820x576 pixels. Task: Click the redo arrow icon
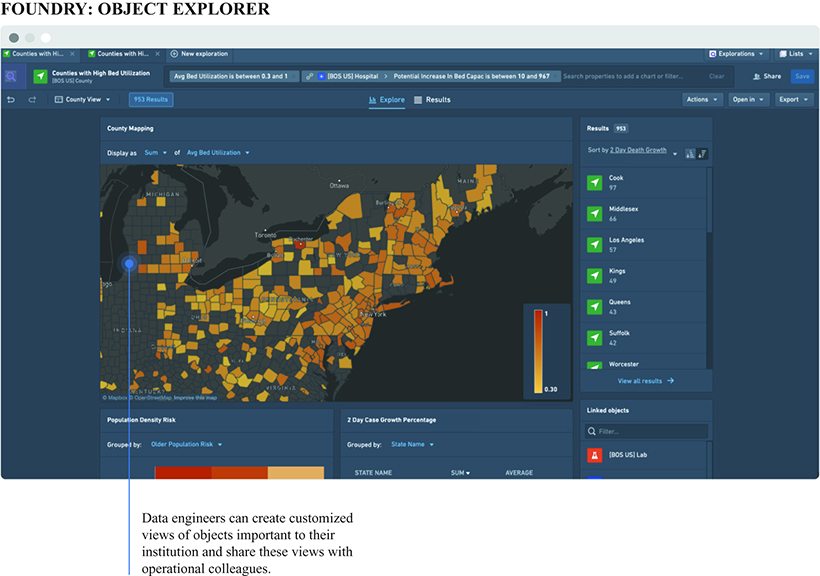(32, 100)
